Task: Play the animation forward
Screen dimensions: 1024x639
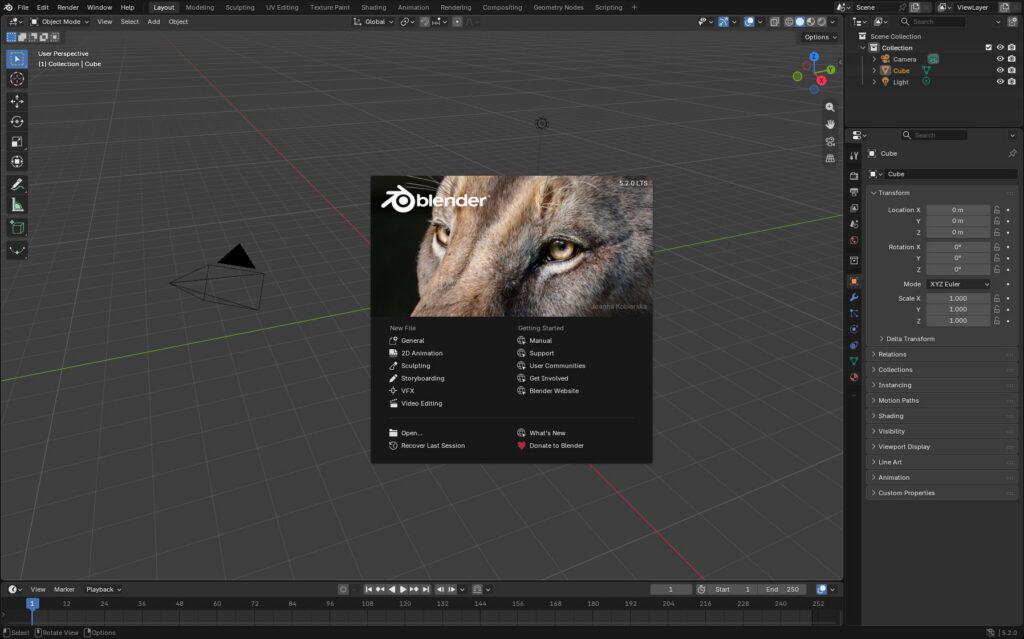Action: coord(403,589)
